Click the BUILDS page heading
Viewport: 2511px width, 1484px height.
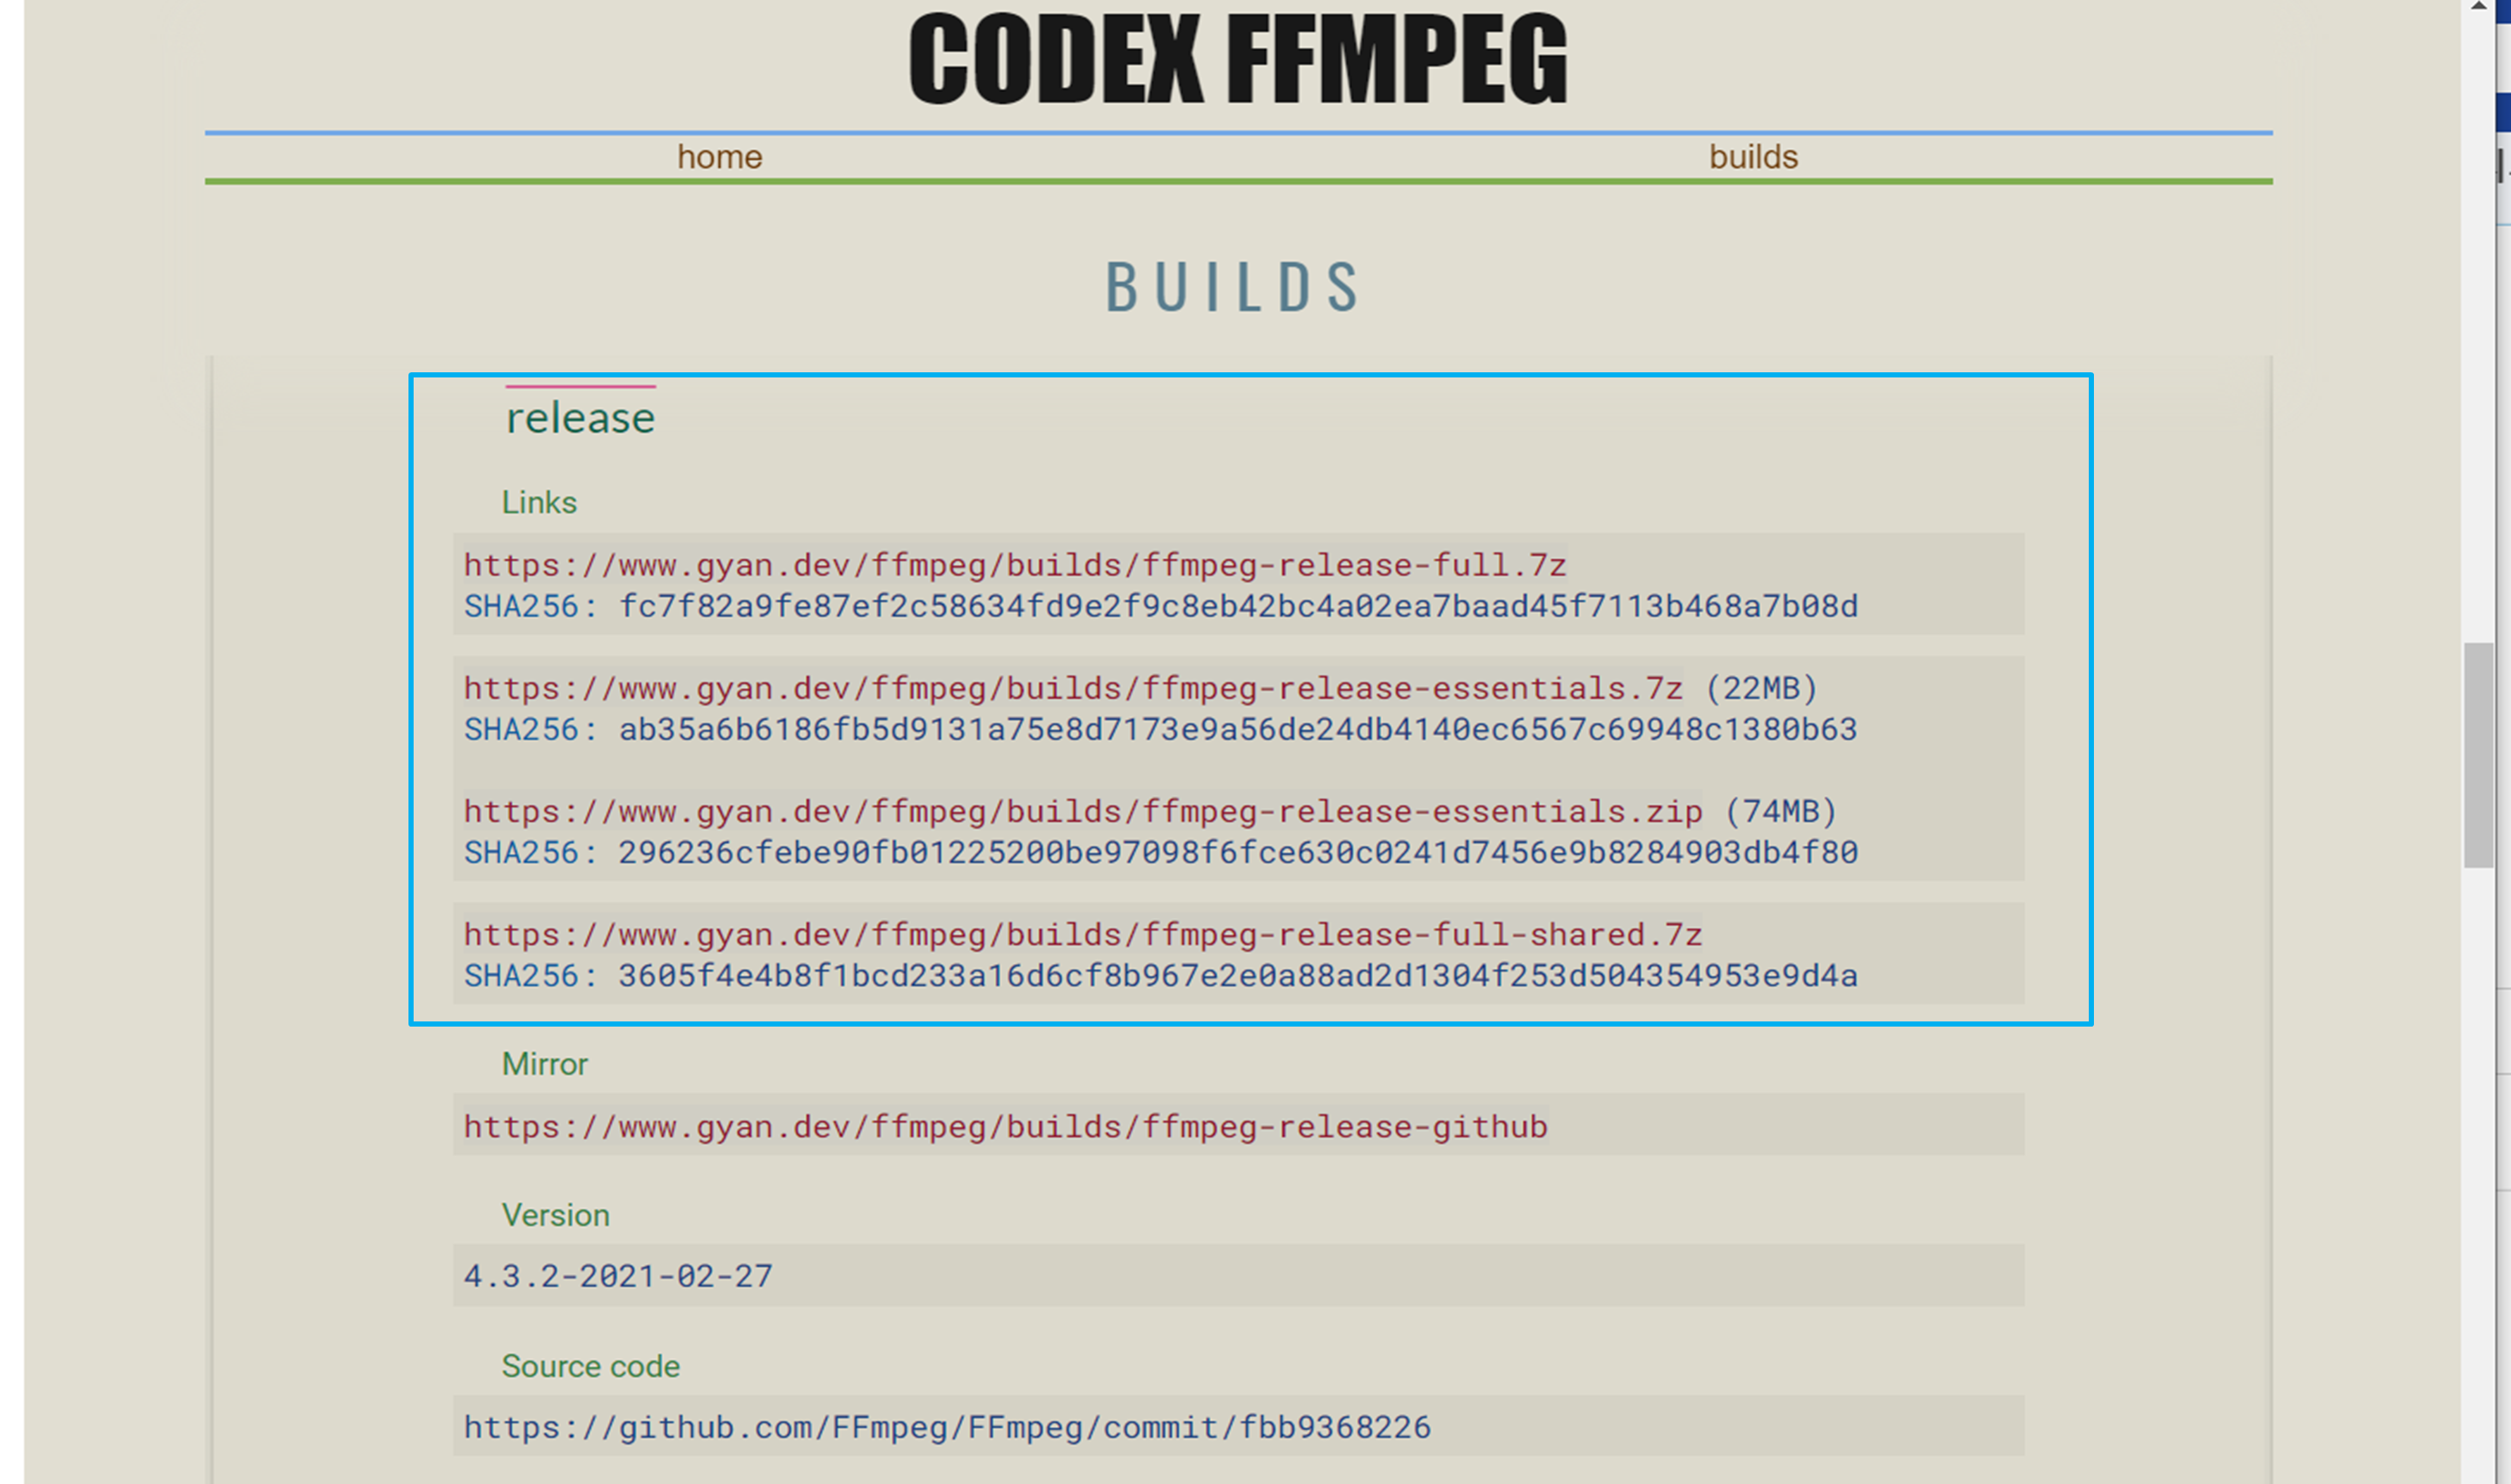1234,288
